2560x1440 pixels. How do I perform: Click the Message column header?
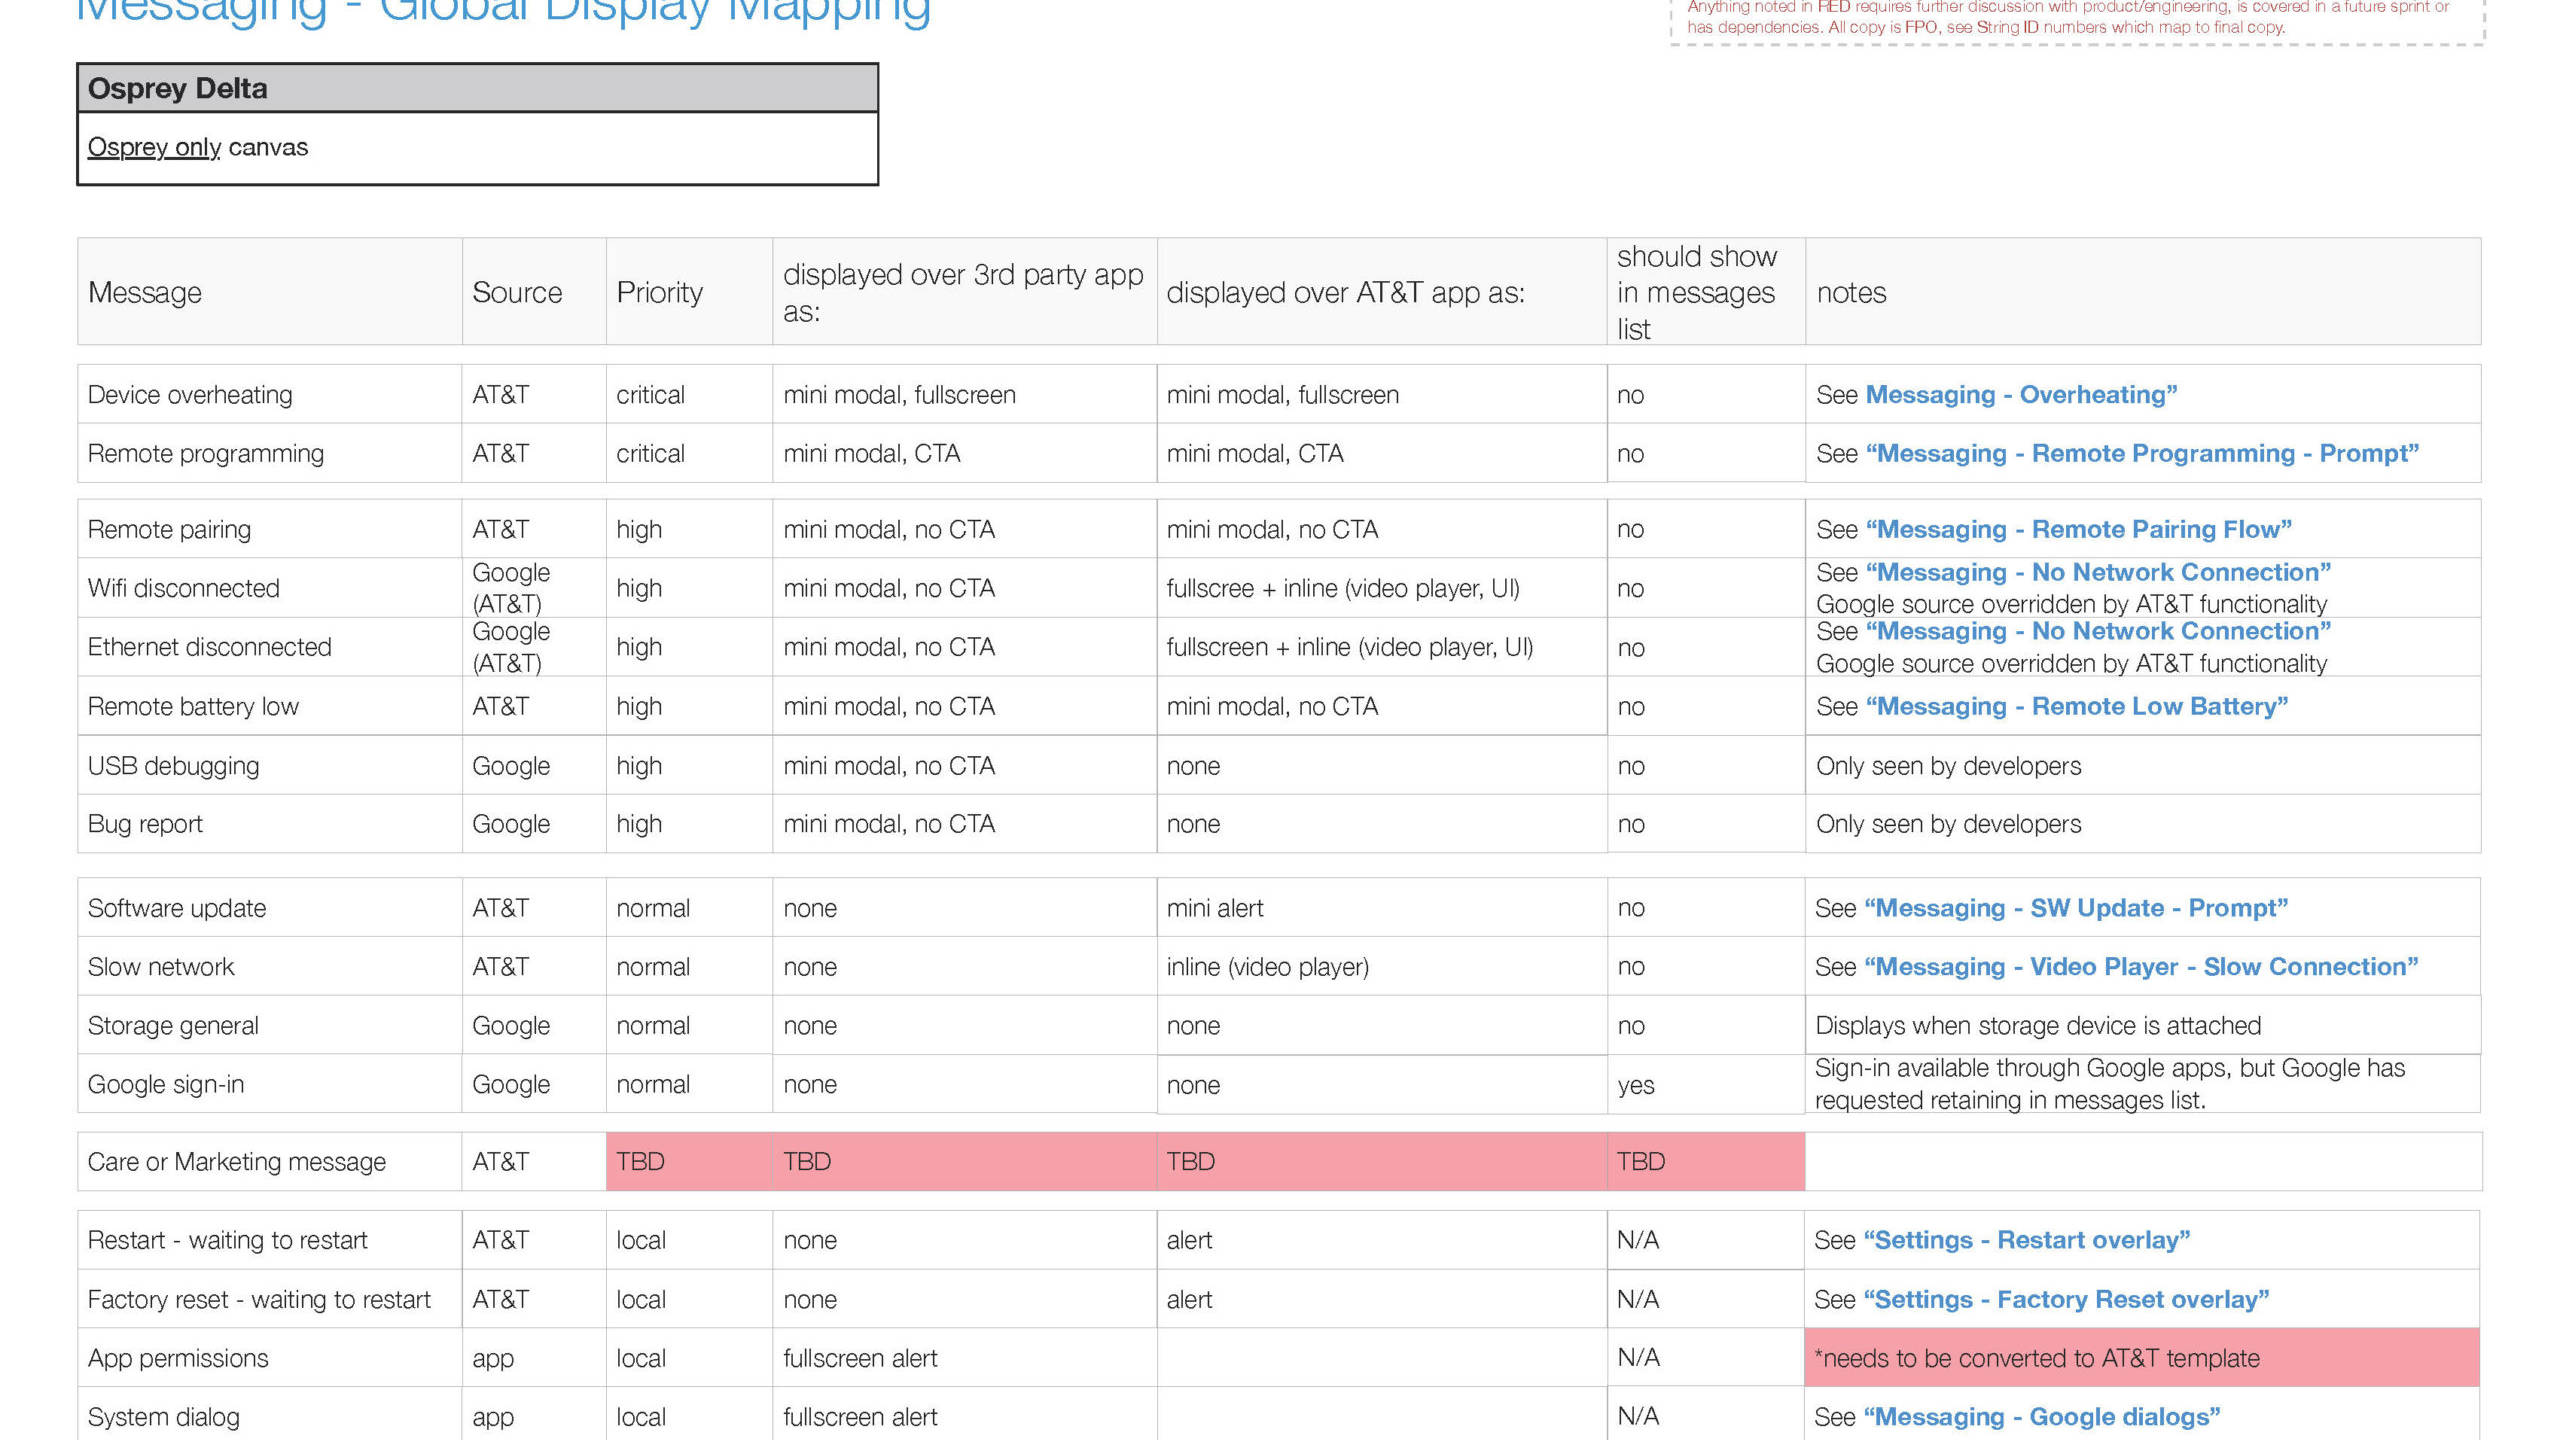(145, 293)
